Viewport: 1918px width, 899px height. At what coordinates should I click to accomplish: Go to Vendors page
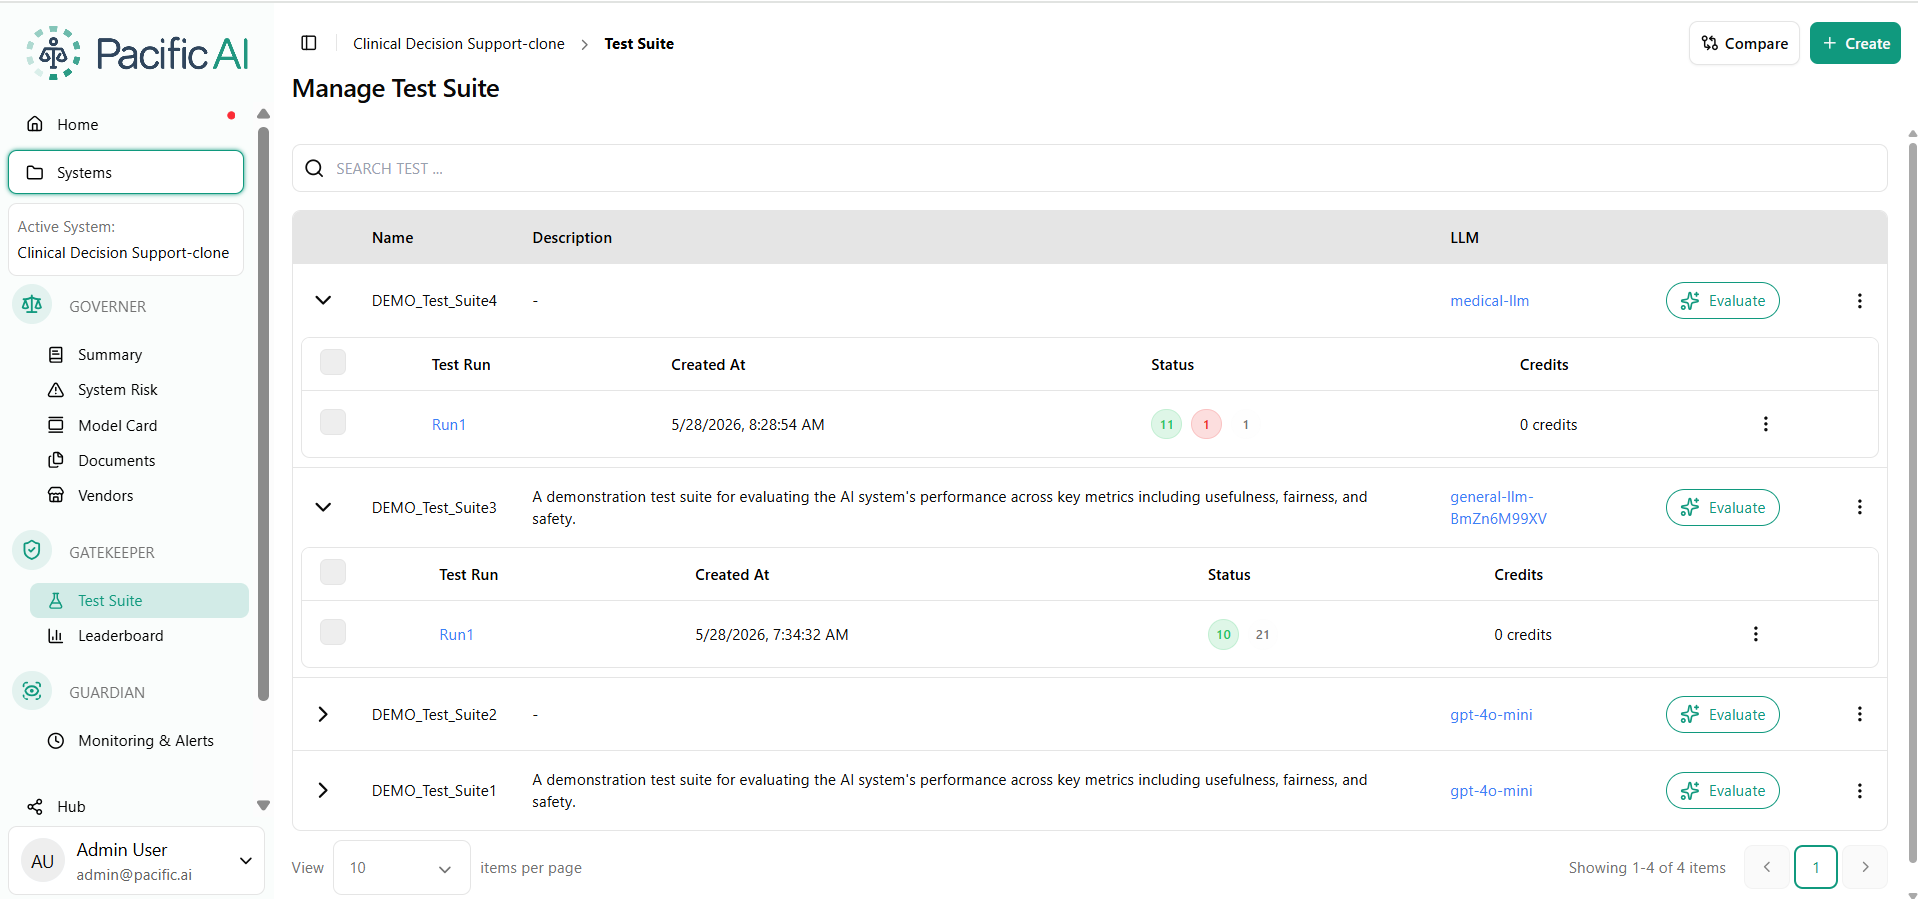105,495
